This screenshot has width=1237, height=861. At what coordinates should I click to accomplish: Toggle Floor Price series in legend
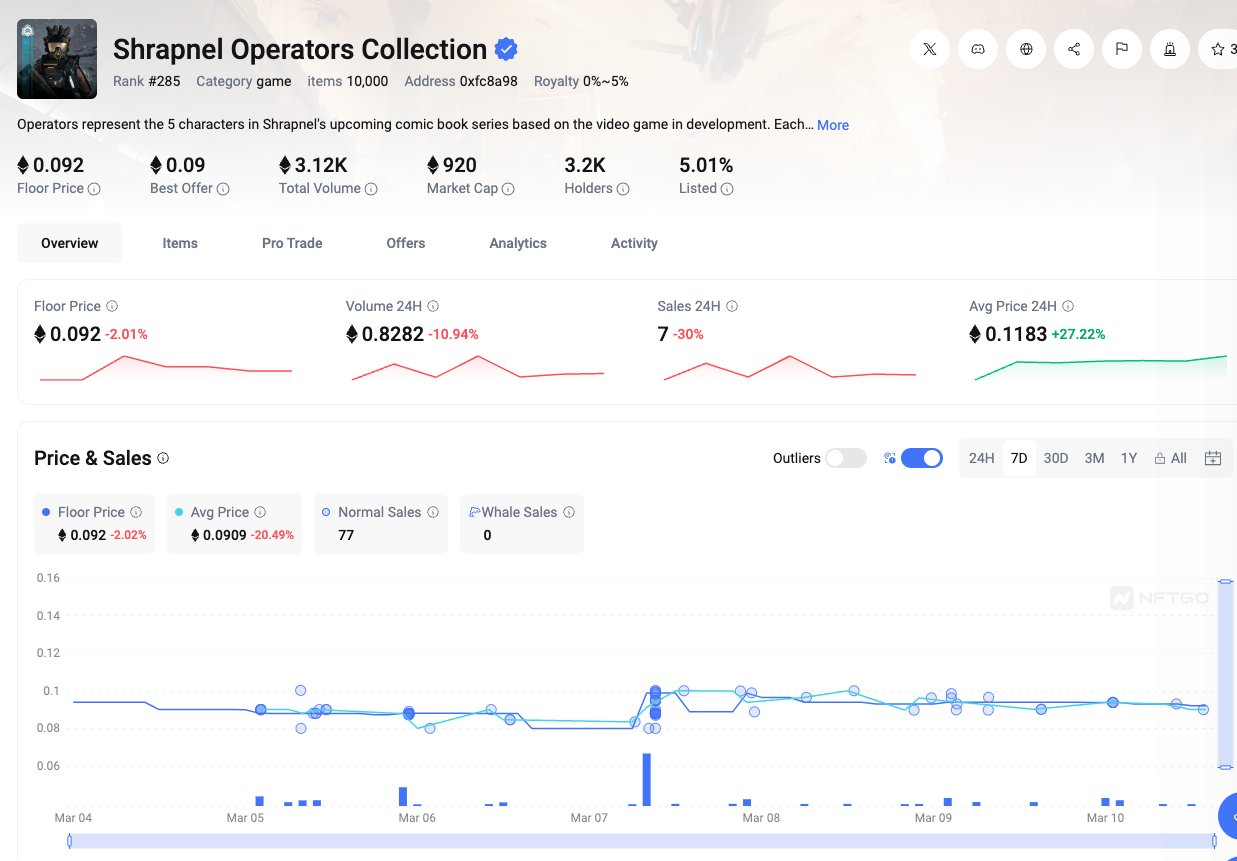tap(94, 523)
